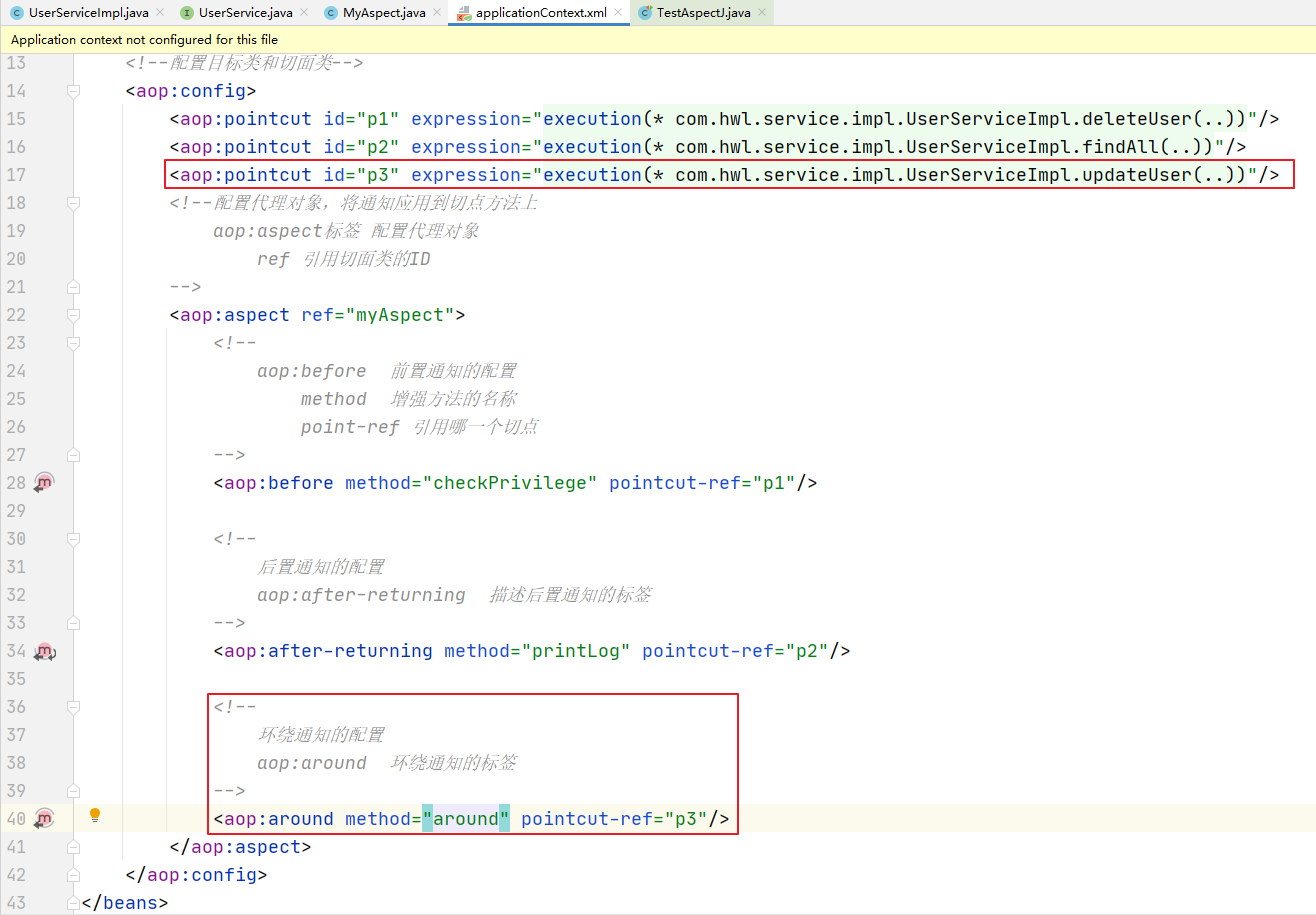Image resolution: width=1316 pixels, height=915 pixels.
Task: Click the class icon on MyAspect.java tab
Action: pyautogui.click(x=331, y=13)
